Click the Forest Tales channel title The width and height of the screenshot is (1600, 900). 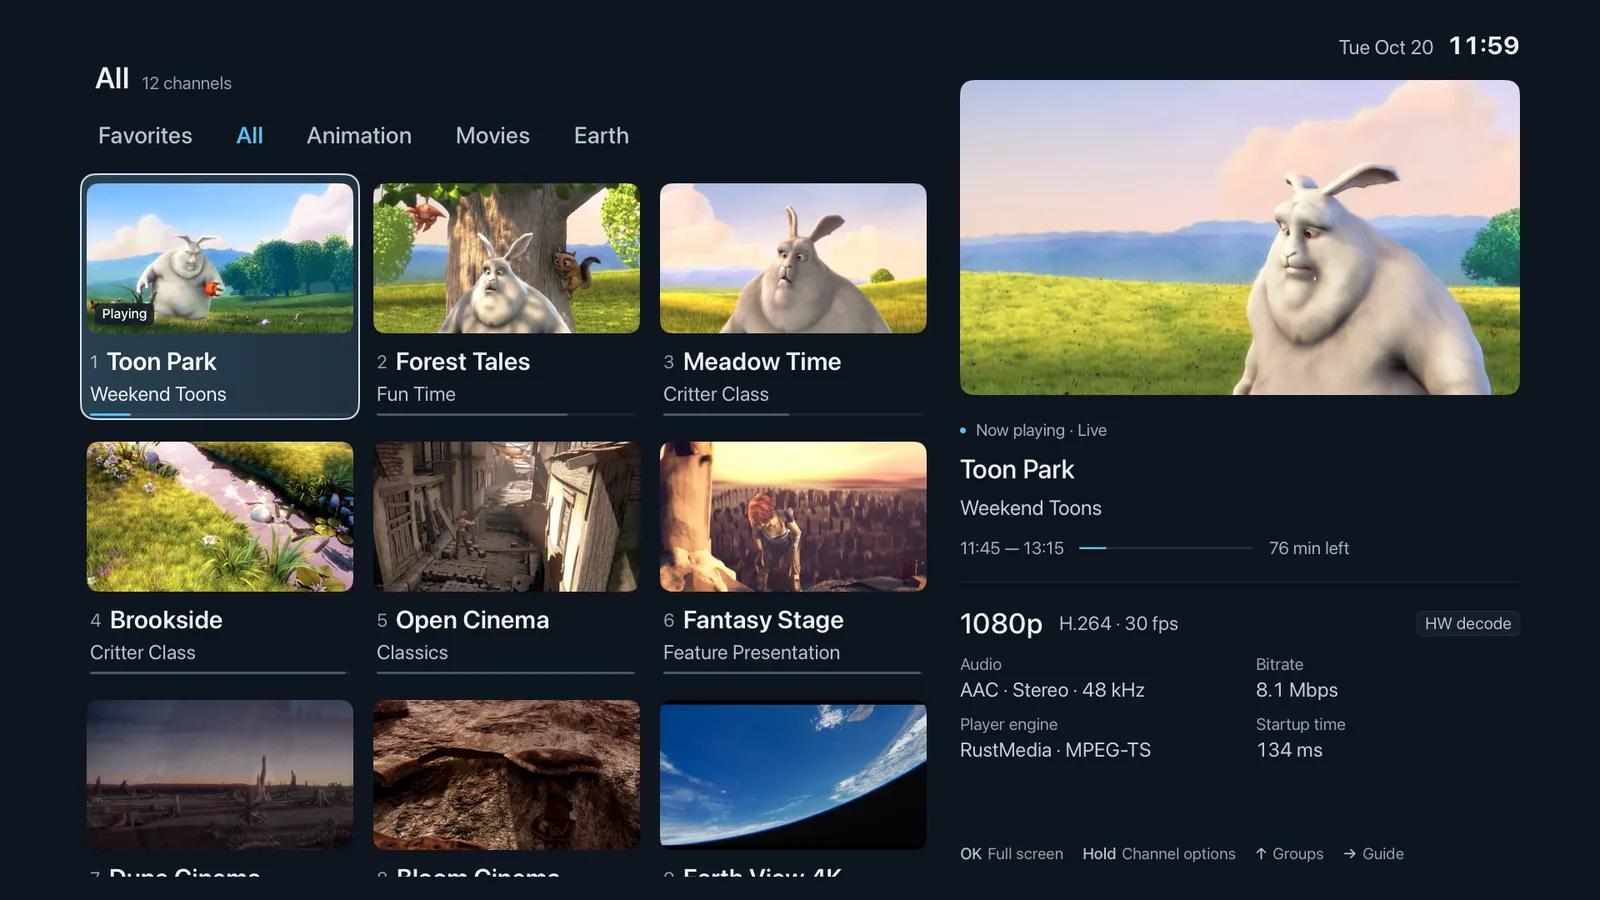pos(463,362)
